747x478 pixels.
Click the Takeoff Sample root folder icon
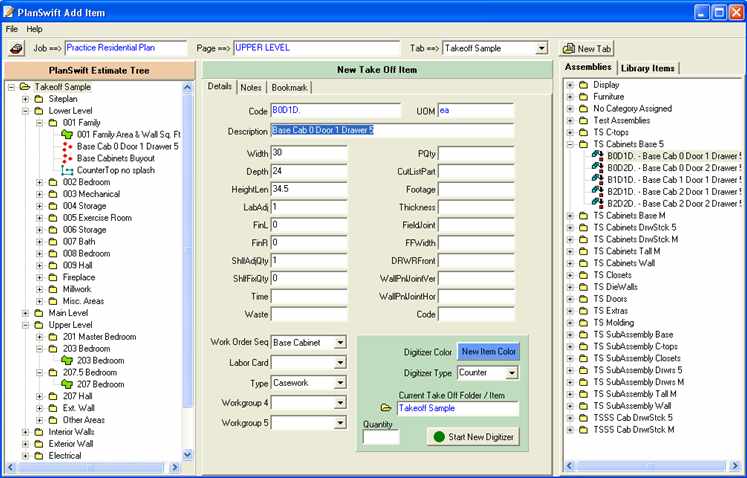[25, 87]
